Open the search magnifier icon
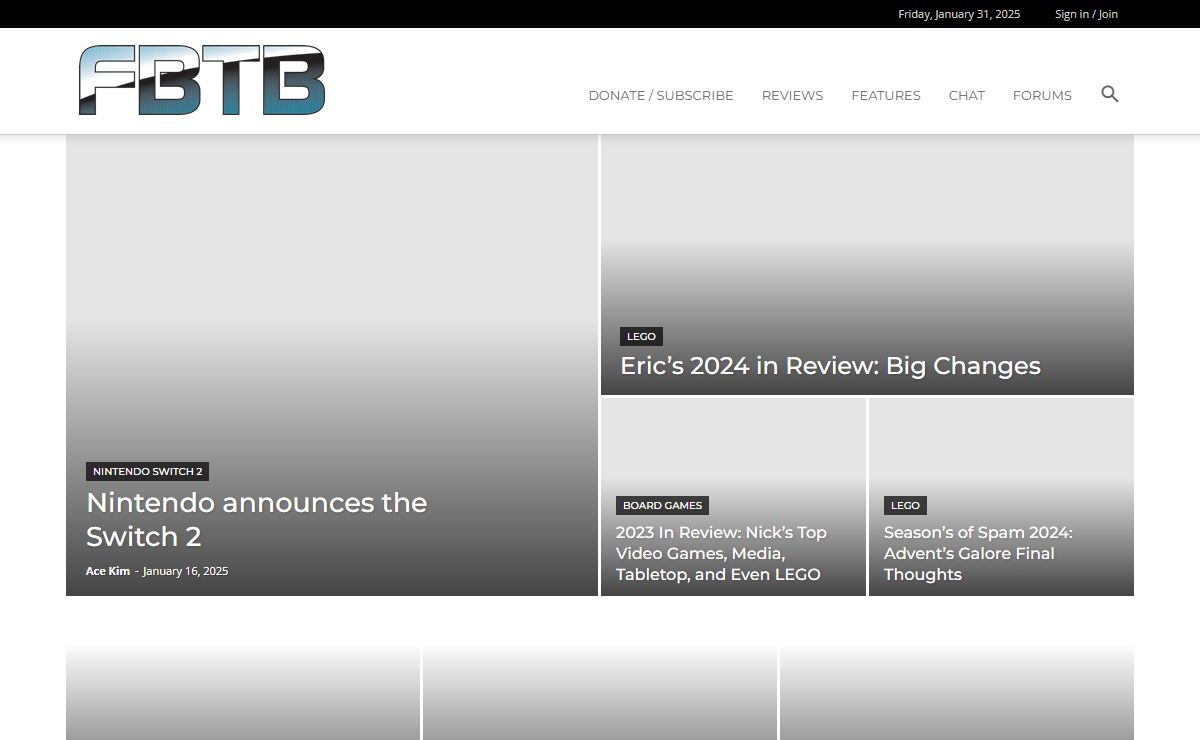The width and height of the screenshot is (1200, 740). click(x=1109, y=94)
